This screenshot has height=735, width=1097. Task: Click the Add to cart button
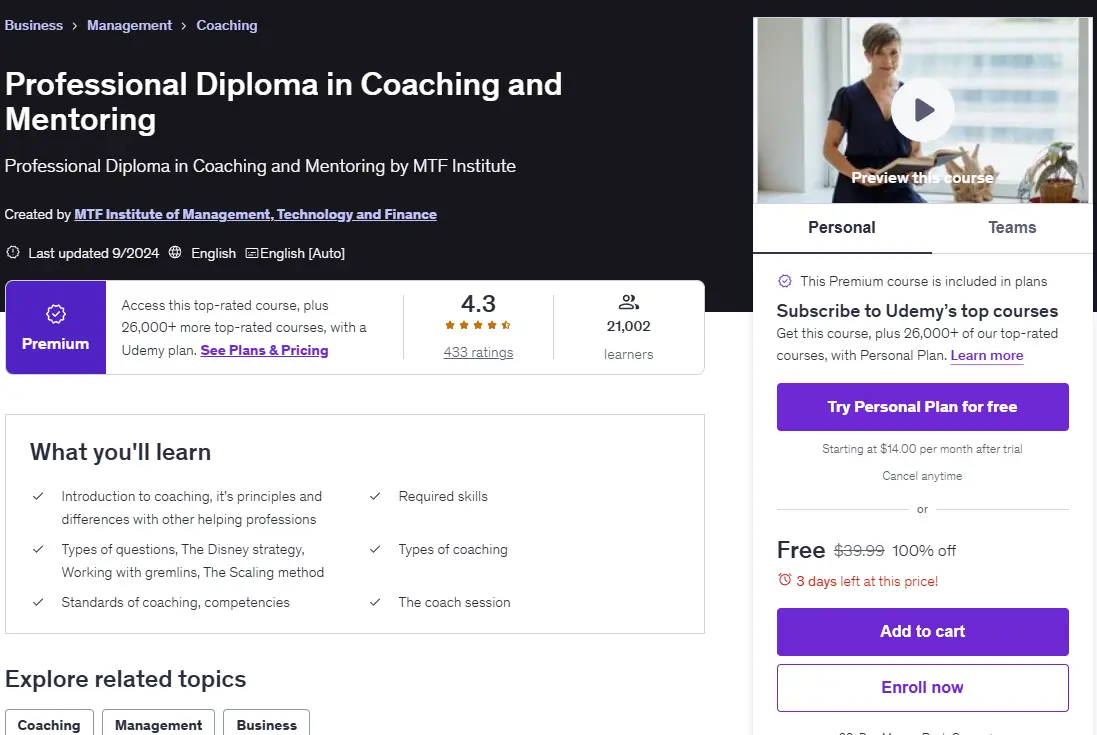922,631
